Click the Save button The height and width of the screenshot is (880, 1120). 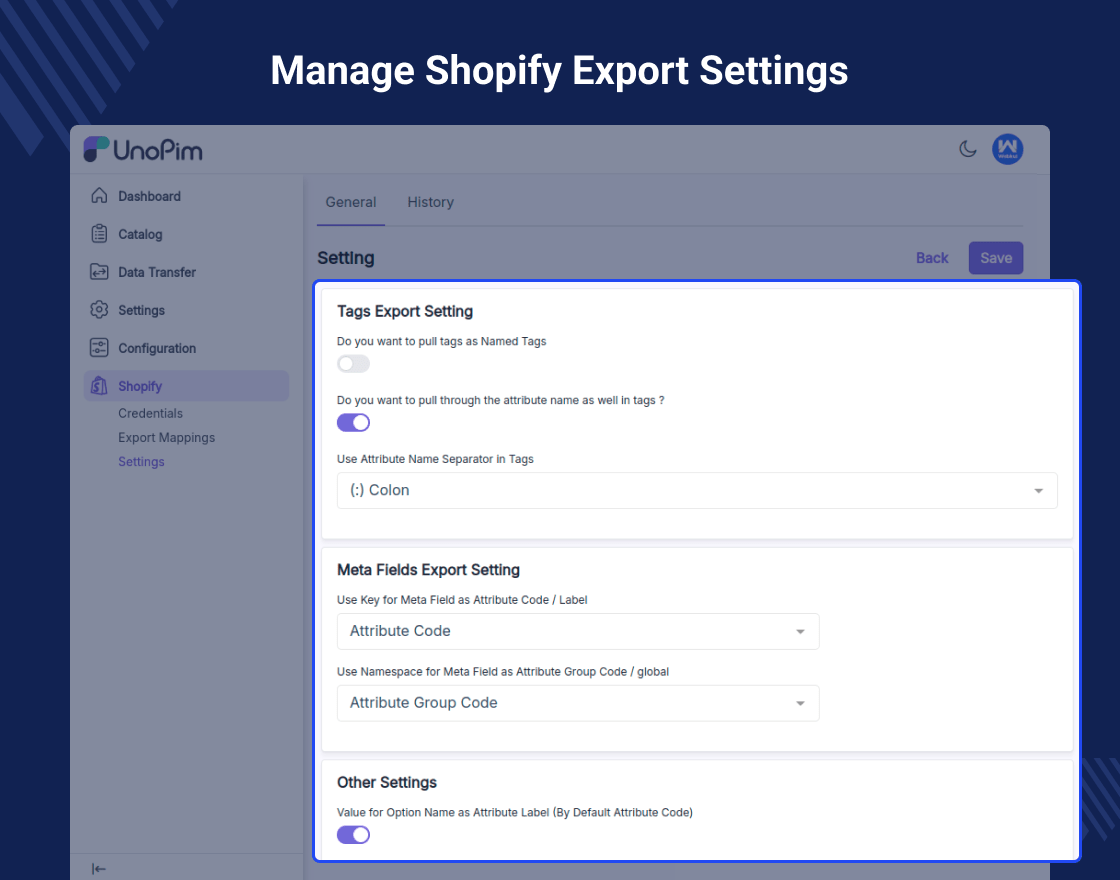[996, 258]
